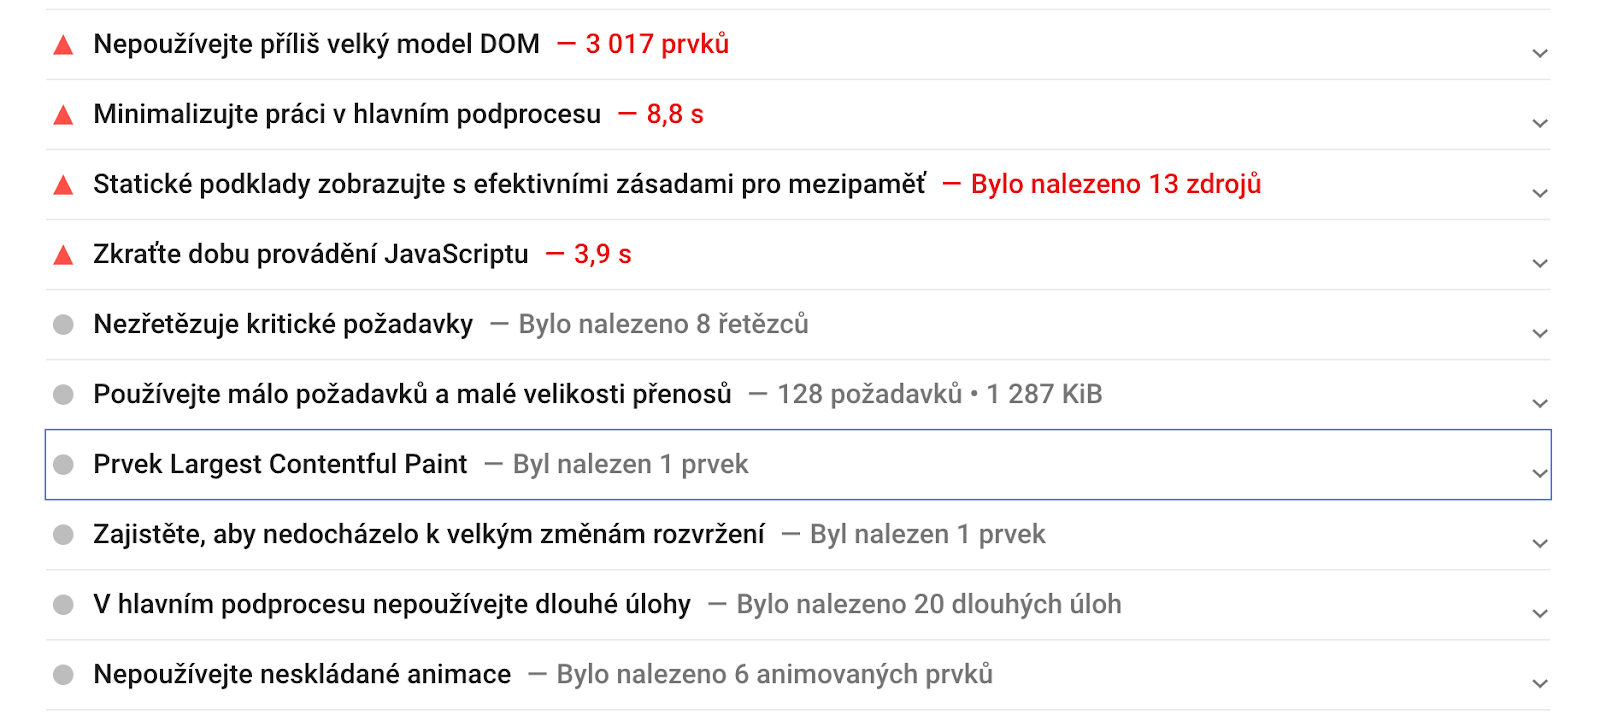Open the 'Statické podklady zobrazujte s efektivními zásadami' audit
Viewport: 1600px width, 726px height.
(x=509, y=184)
